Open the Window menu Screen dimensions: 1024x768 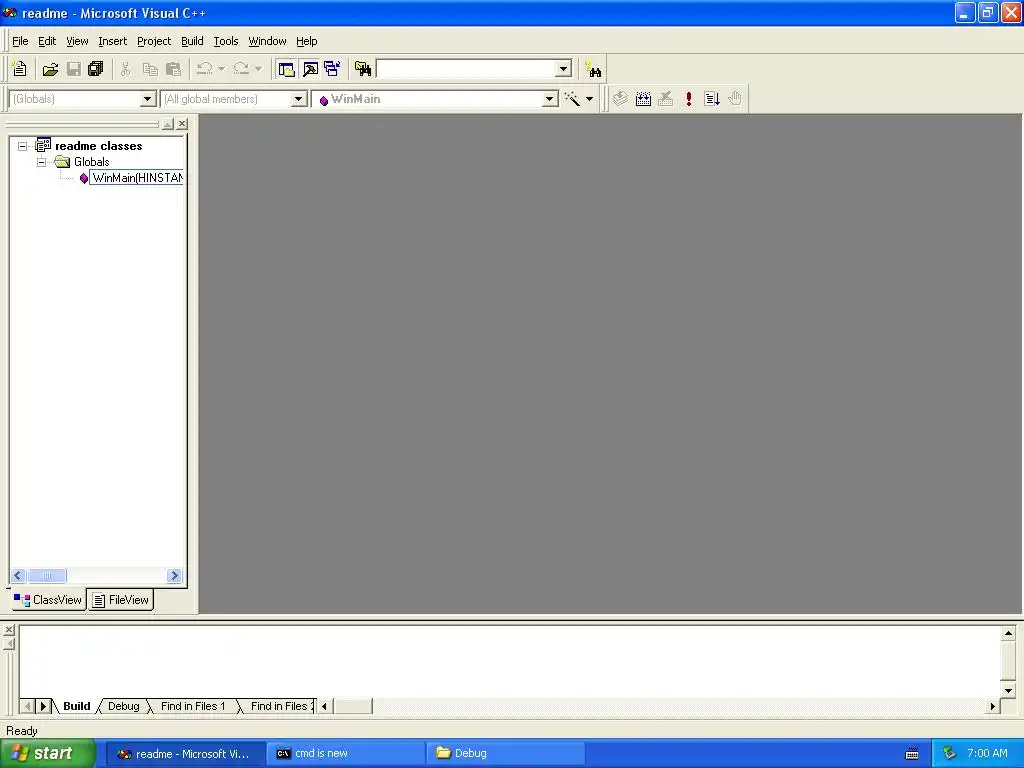(x=267, y=41)
